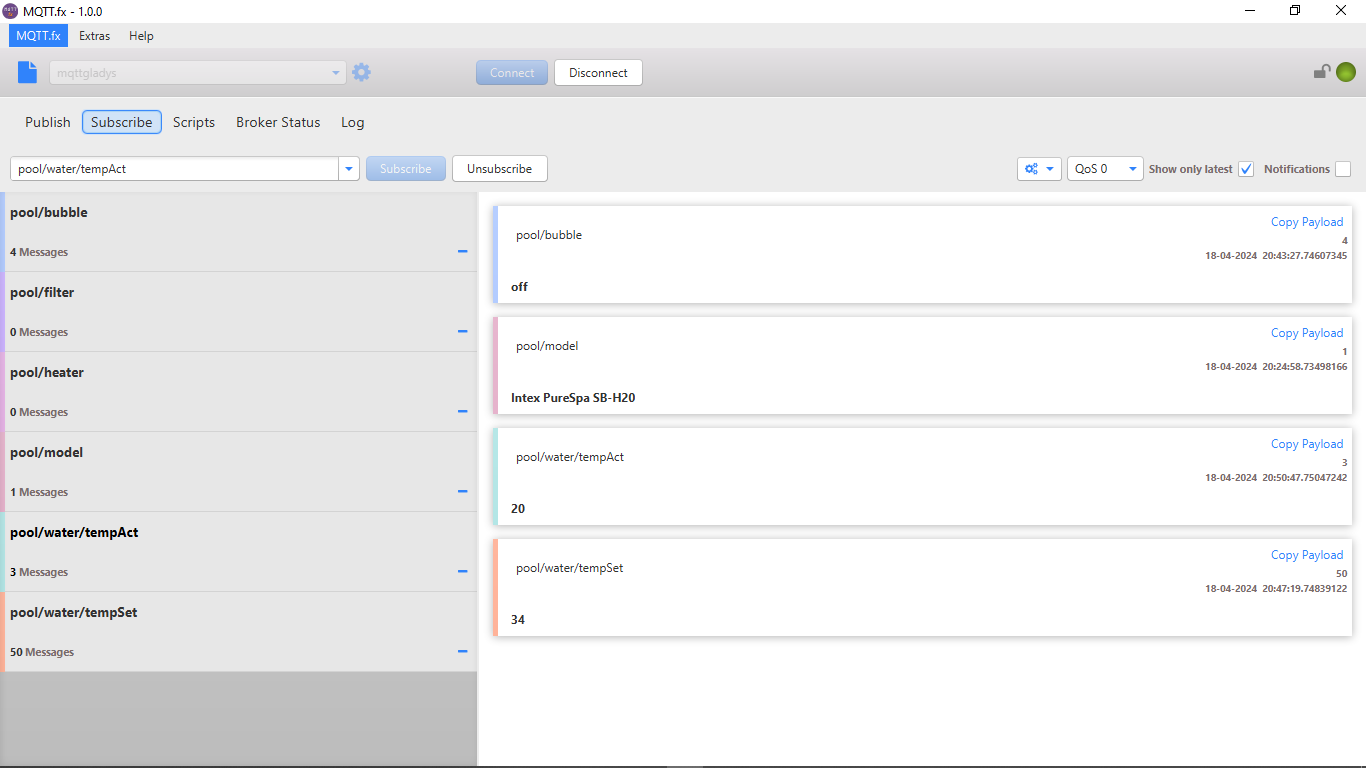Click minus icon on pool/filter topic
1366x768 pixels.
point(463,331)
